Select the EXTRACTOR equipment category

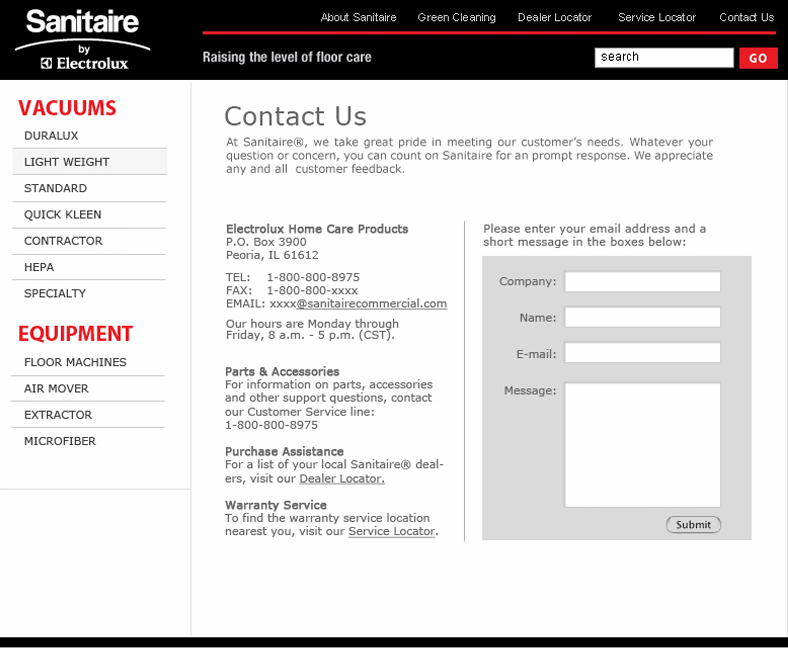pyautogui.click(x=58, y=415)
